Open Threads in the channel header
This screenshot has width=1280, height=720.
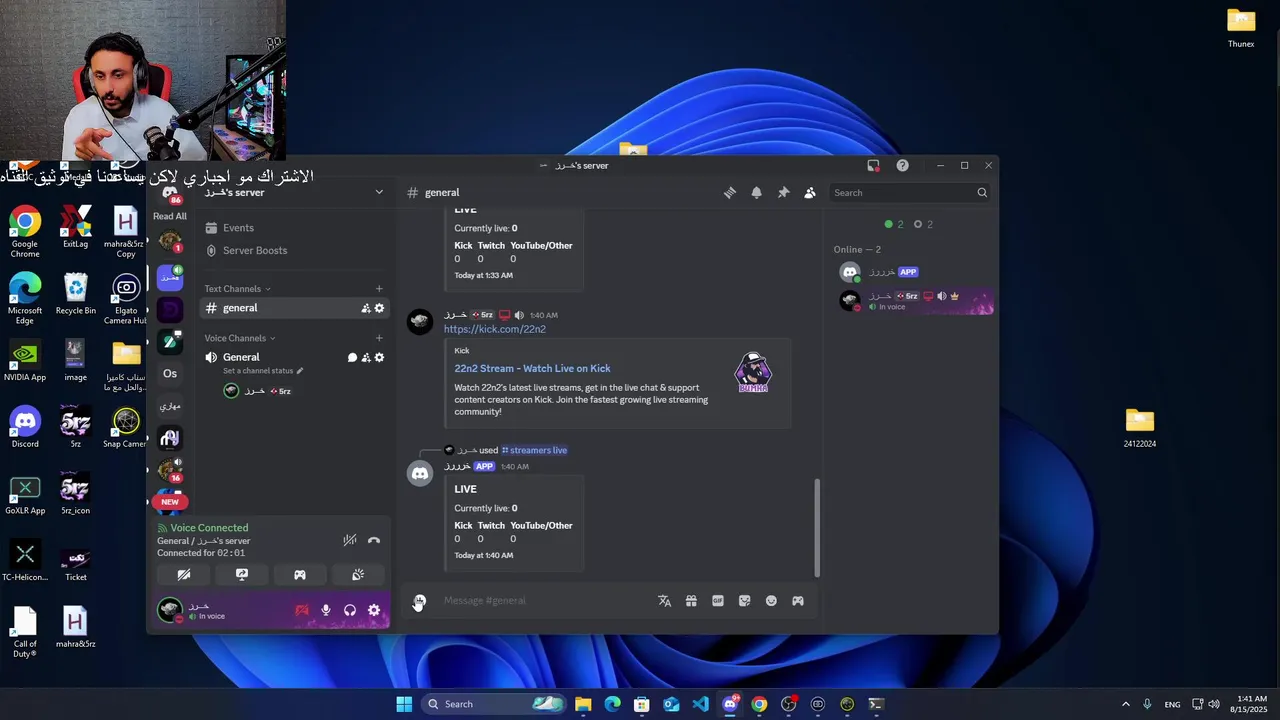coord(730,193)
